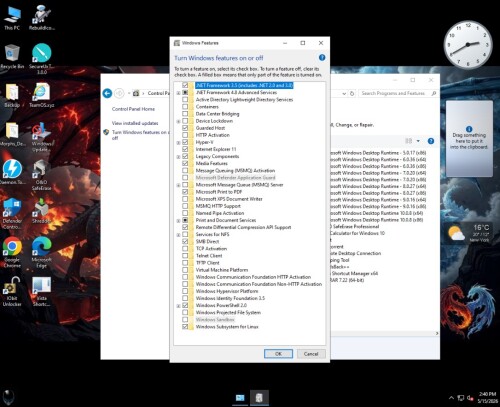Uncheck the Windows Subsystem for Linux checkbox
The height and width of the screenshot is (407, 500).
coord(185,327)
